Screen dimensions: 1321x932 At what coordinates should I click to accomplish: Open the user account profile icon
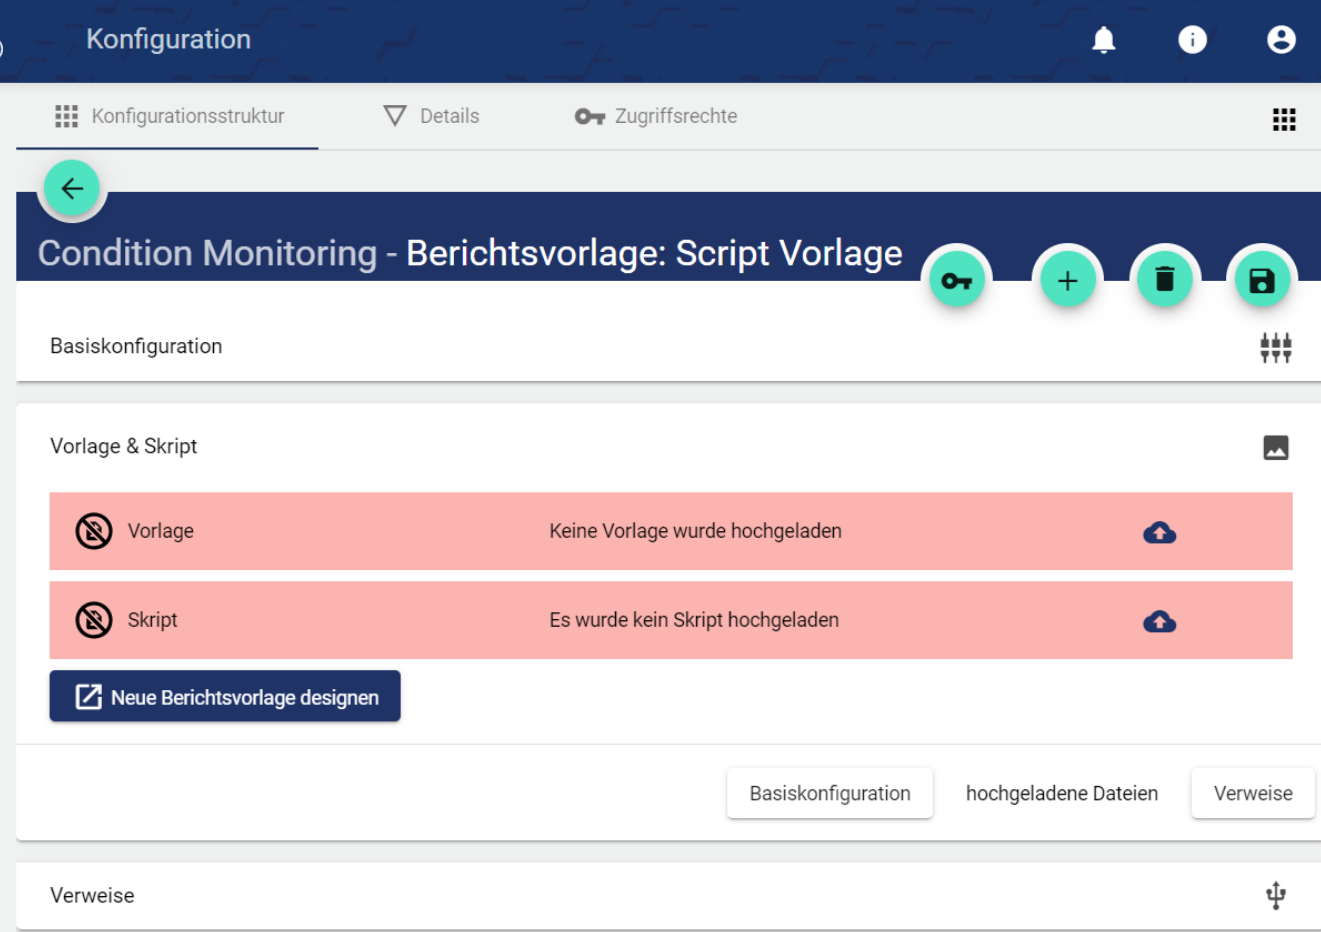pos(1281,40)
